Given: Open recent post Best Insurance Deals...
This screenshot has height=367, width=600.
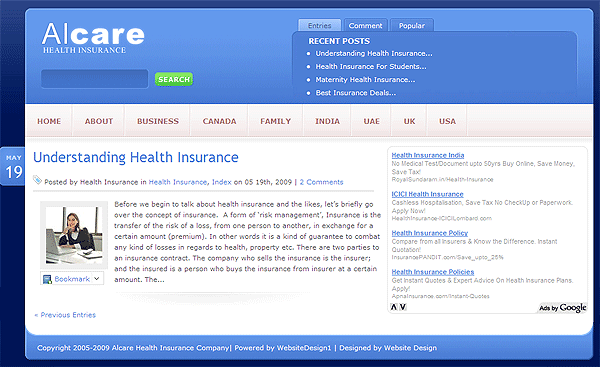Looking at the screenshot, I should 355,93.
